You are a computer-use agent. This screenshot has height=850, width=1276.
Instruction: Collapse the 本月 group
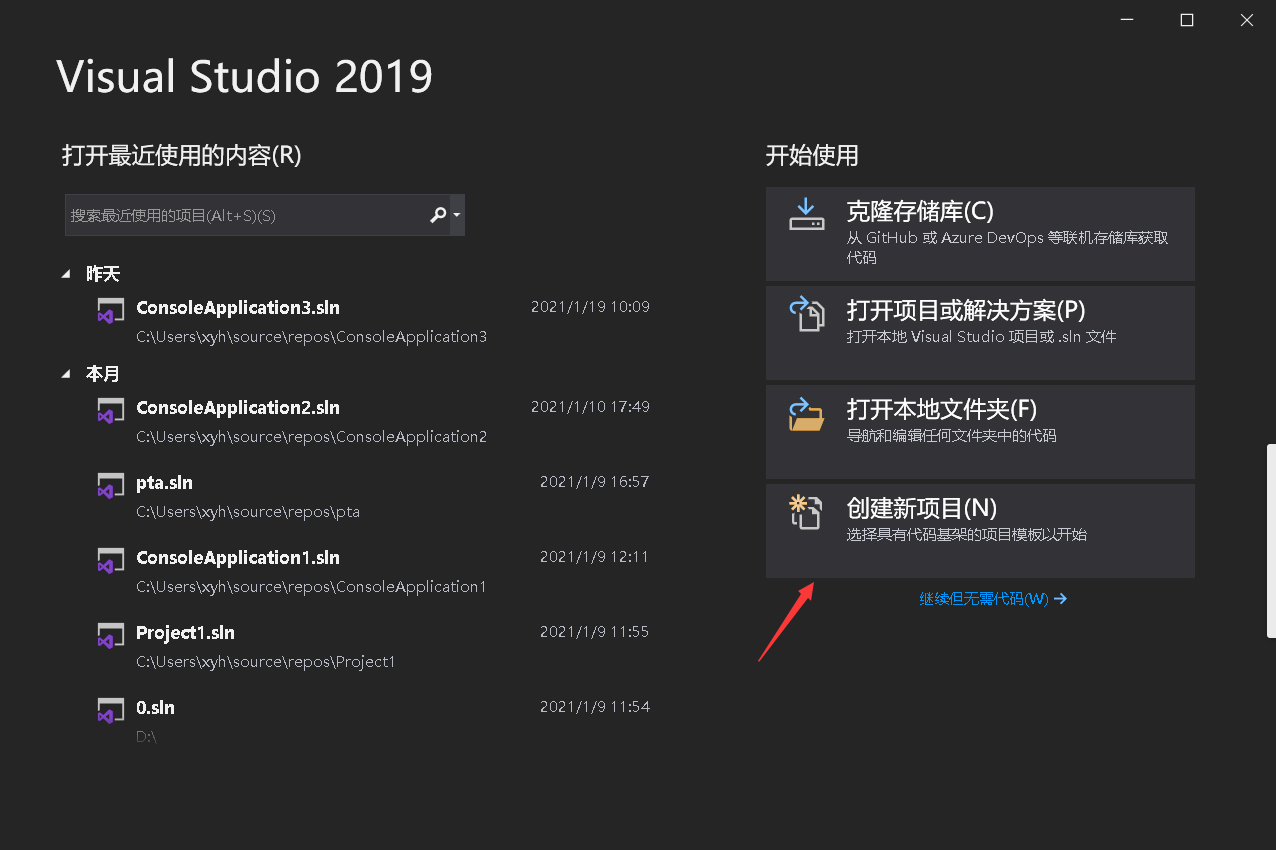coord(66,374)
